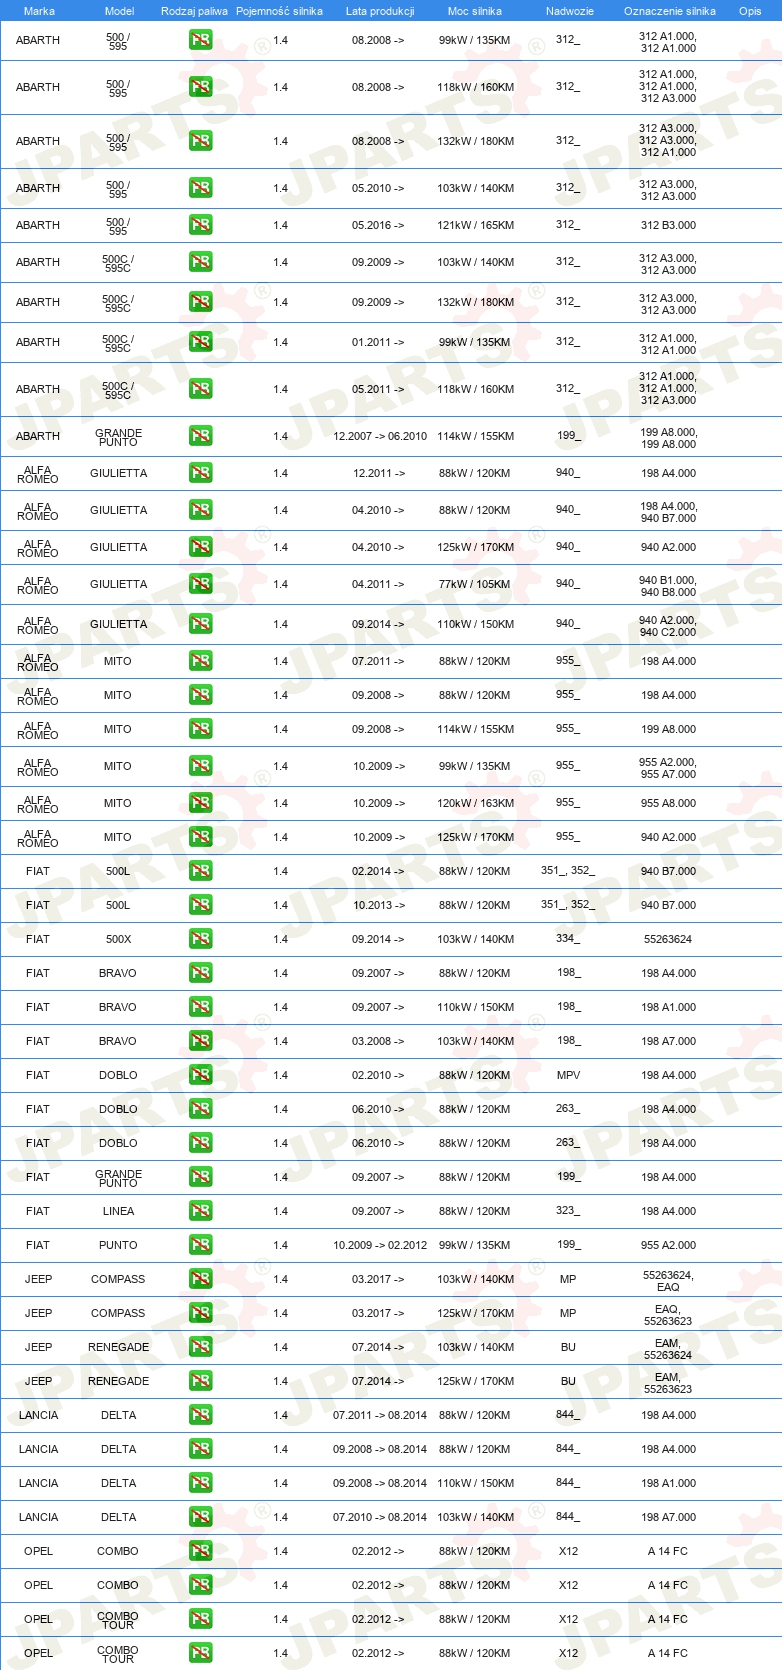Select production years 07.2010 -> 08.2014

(x=380, y=1517)
